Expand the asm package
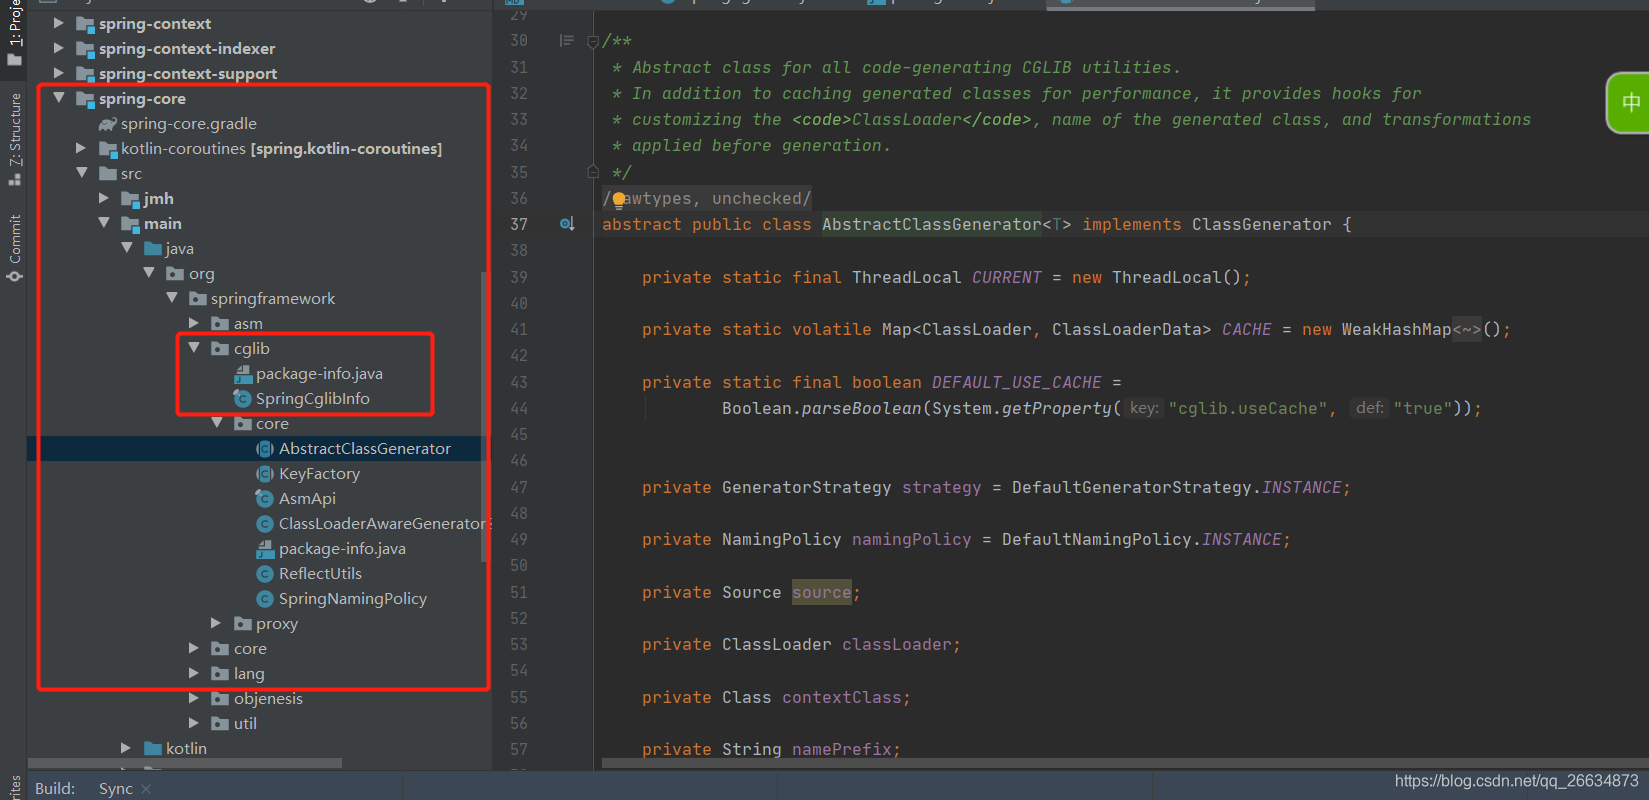1649x800 pixels. (194, 323)
